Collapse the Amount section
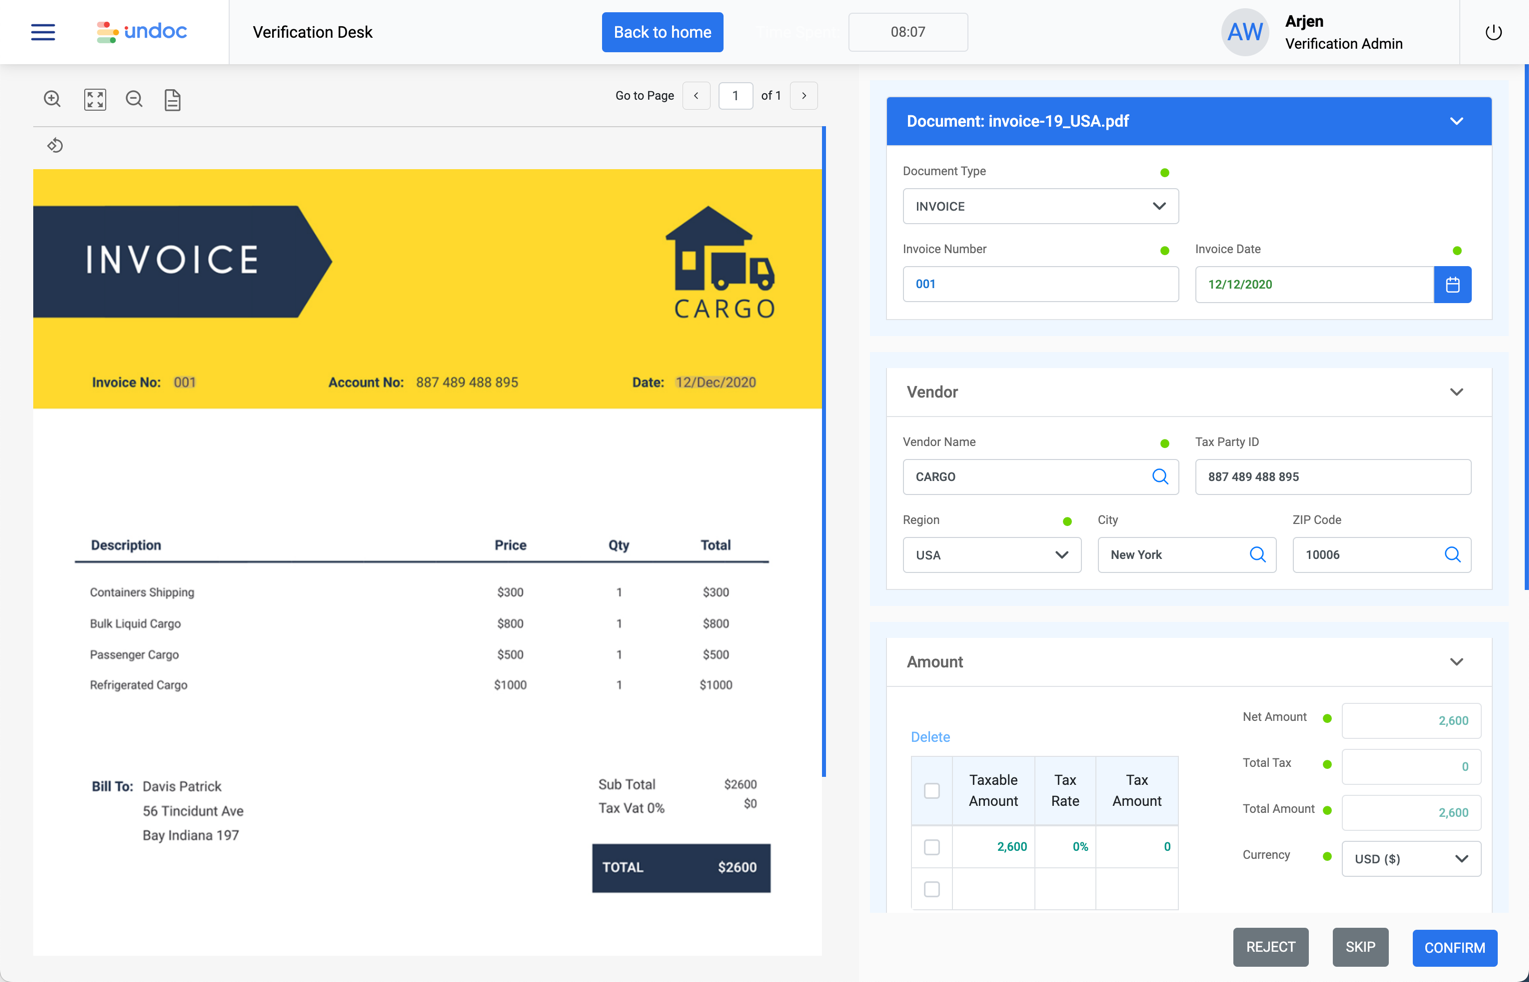The image size is (1529, 982). pyautogui.click(x=1456, y=662)
